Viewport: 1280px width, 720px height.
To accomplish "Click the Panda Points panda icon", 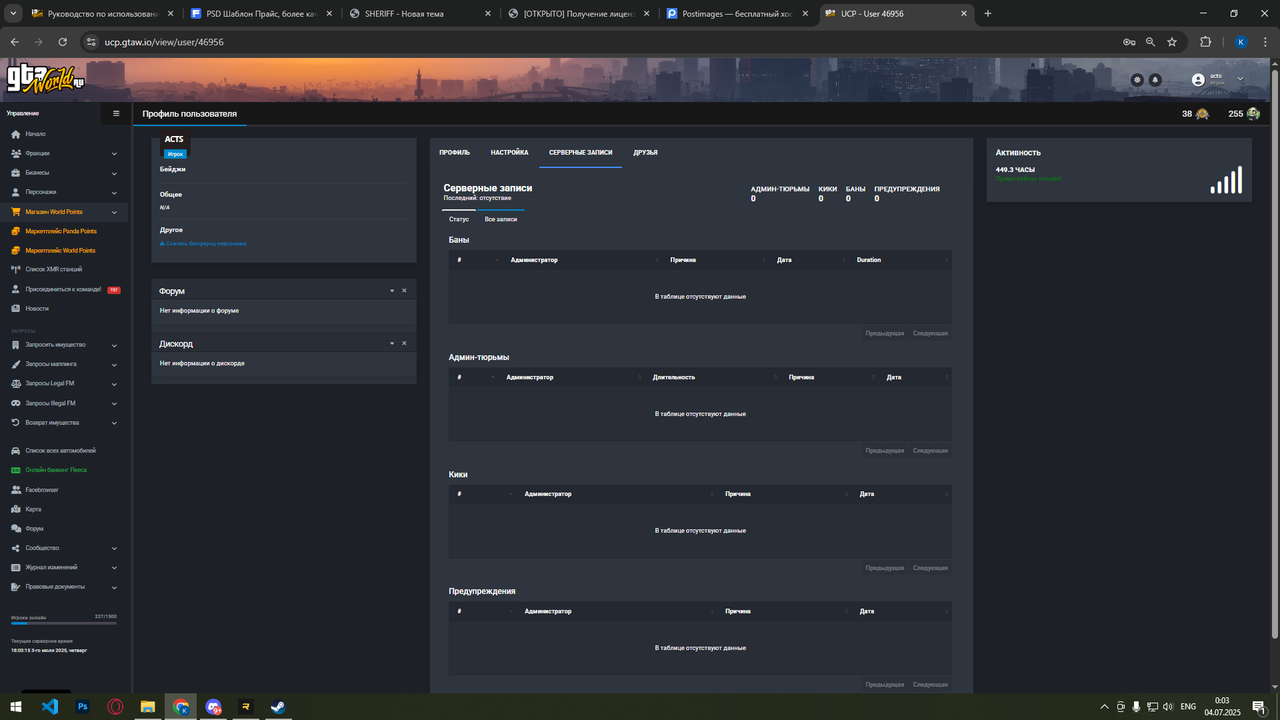I will coord(1253,114).
